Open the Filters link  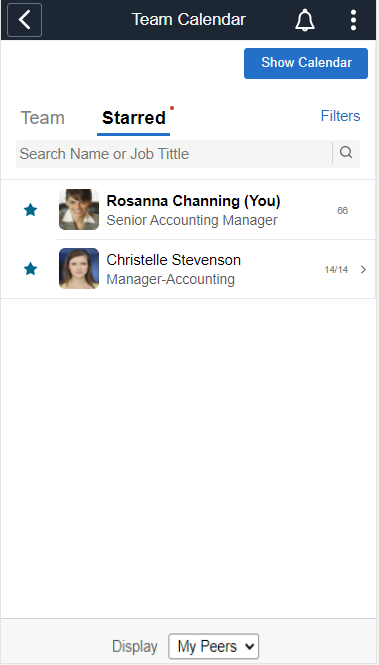340,116
